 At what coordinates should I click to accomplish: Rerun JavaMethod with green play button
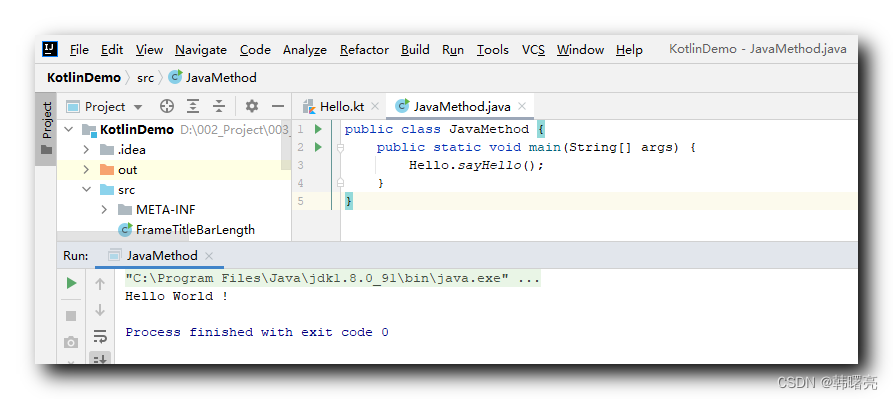71,283
